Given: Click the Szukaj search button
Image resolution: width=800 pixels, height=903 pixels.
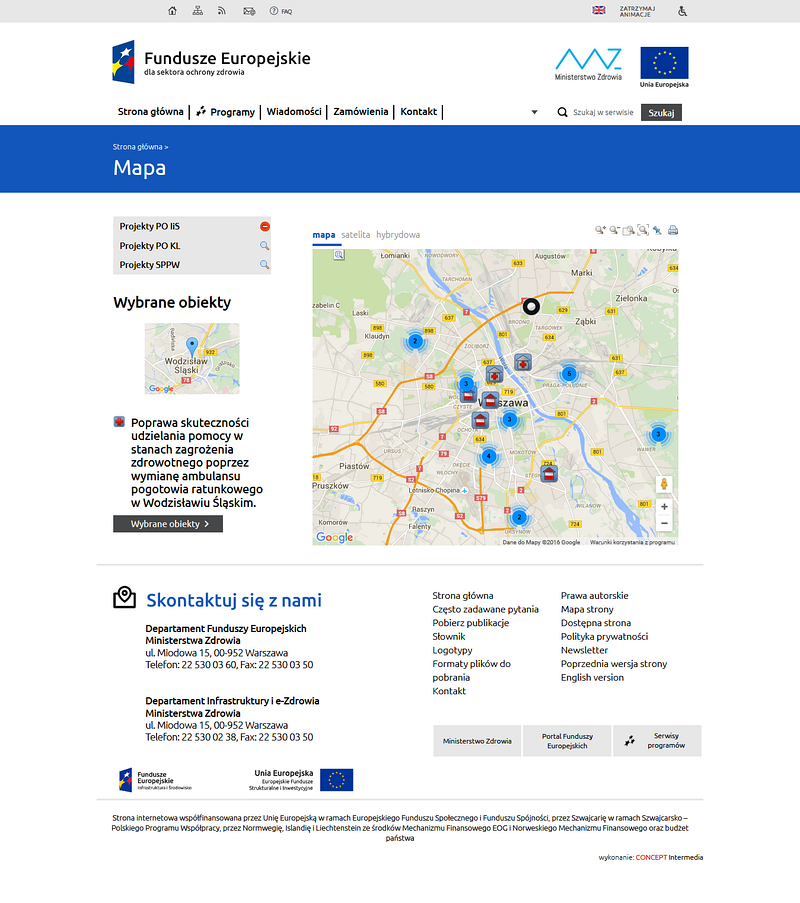Looking at the screenshot, I should pyautogui.click(x=661, y=113).
